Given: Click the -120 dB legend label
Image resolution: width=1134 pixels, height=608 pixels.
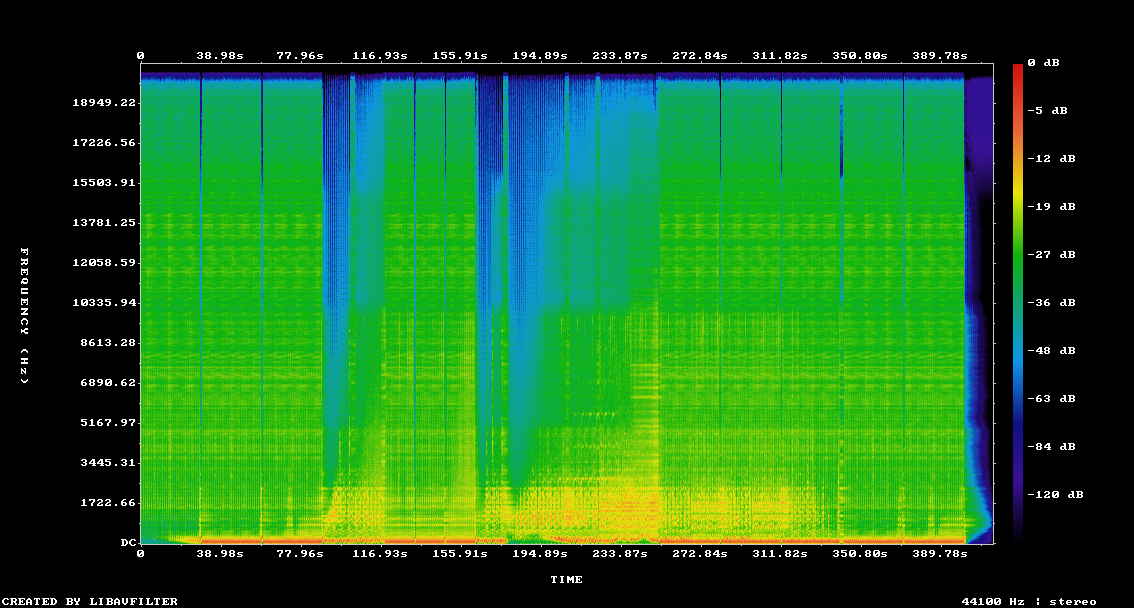Looking at the screenshot, I should (1059, 494).
